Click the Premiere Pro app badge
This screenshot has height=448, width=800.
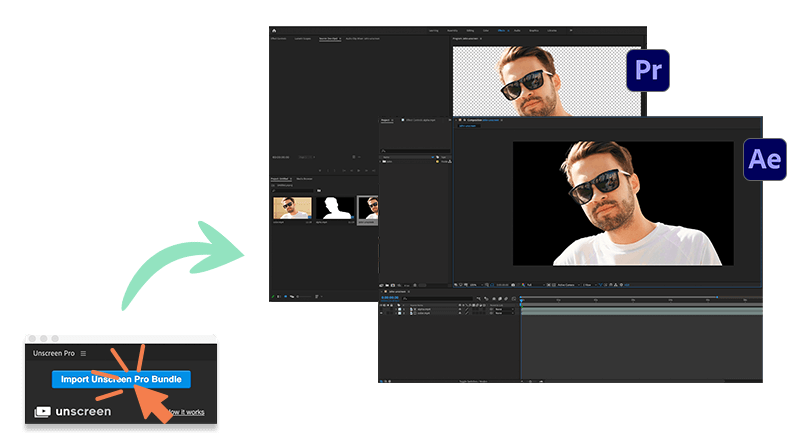pos(647,71)
